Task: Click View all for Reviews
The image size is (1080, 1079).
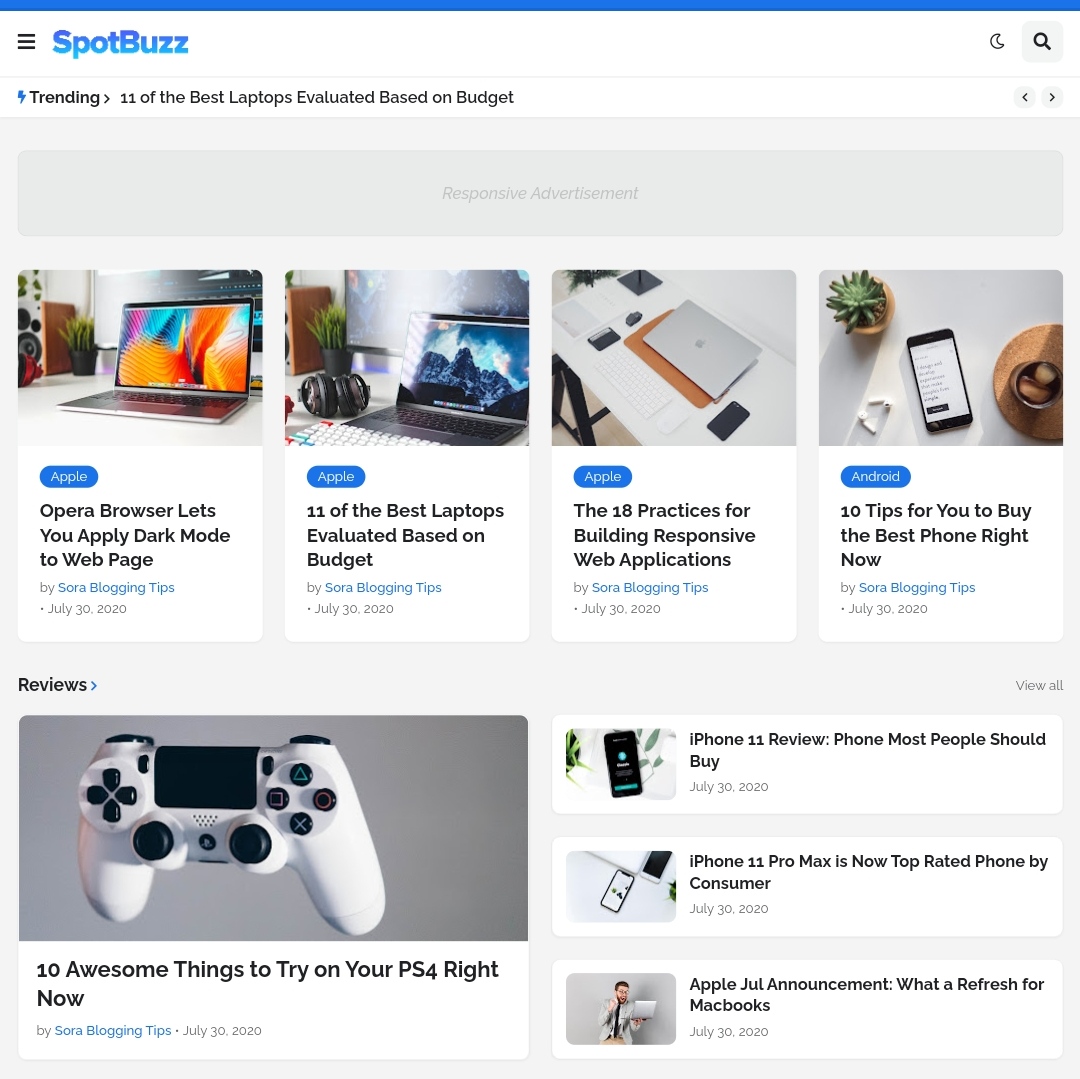Action: click(1039, 685)
